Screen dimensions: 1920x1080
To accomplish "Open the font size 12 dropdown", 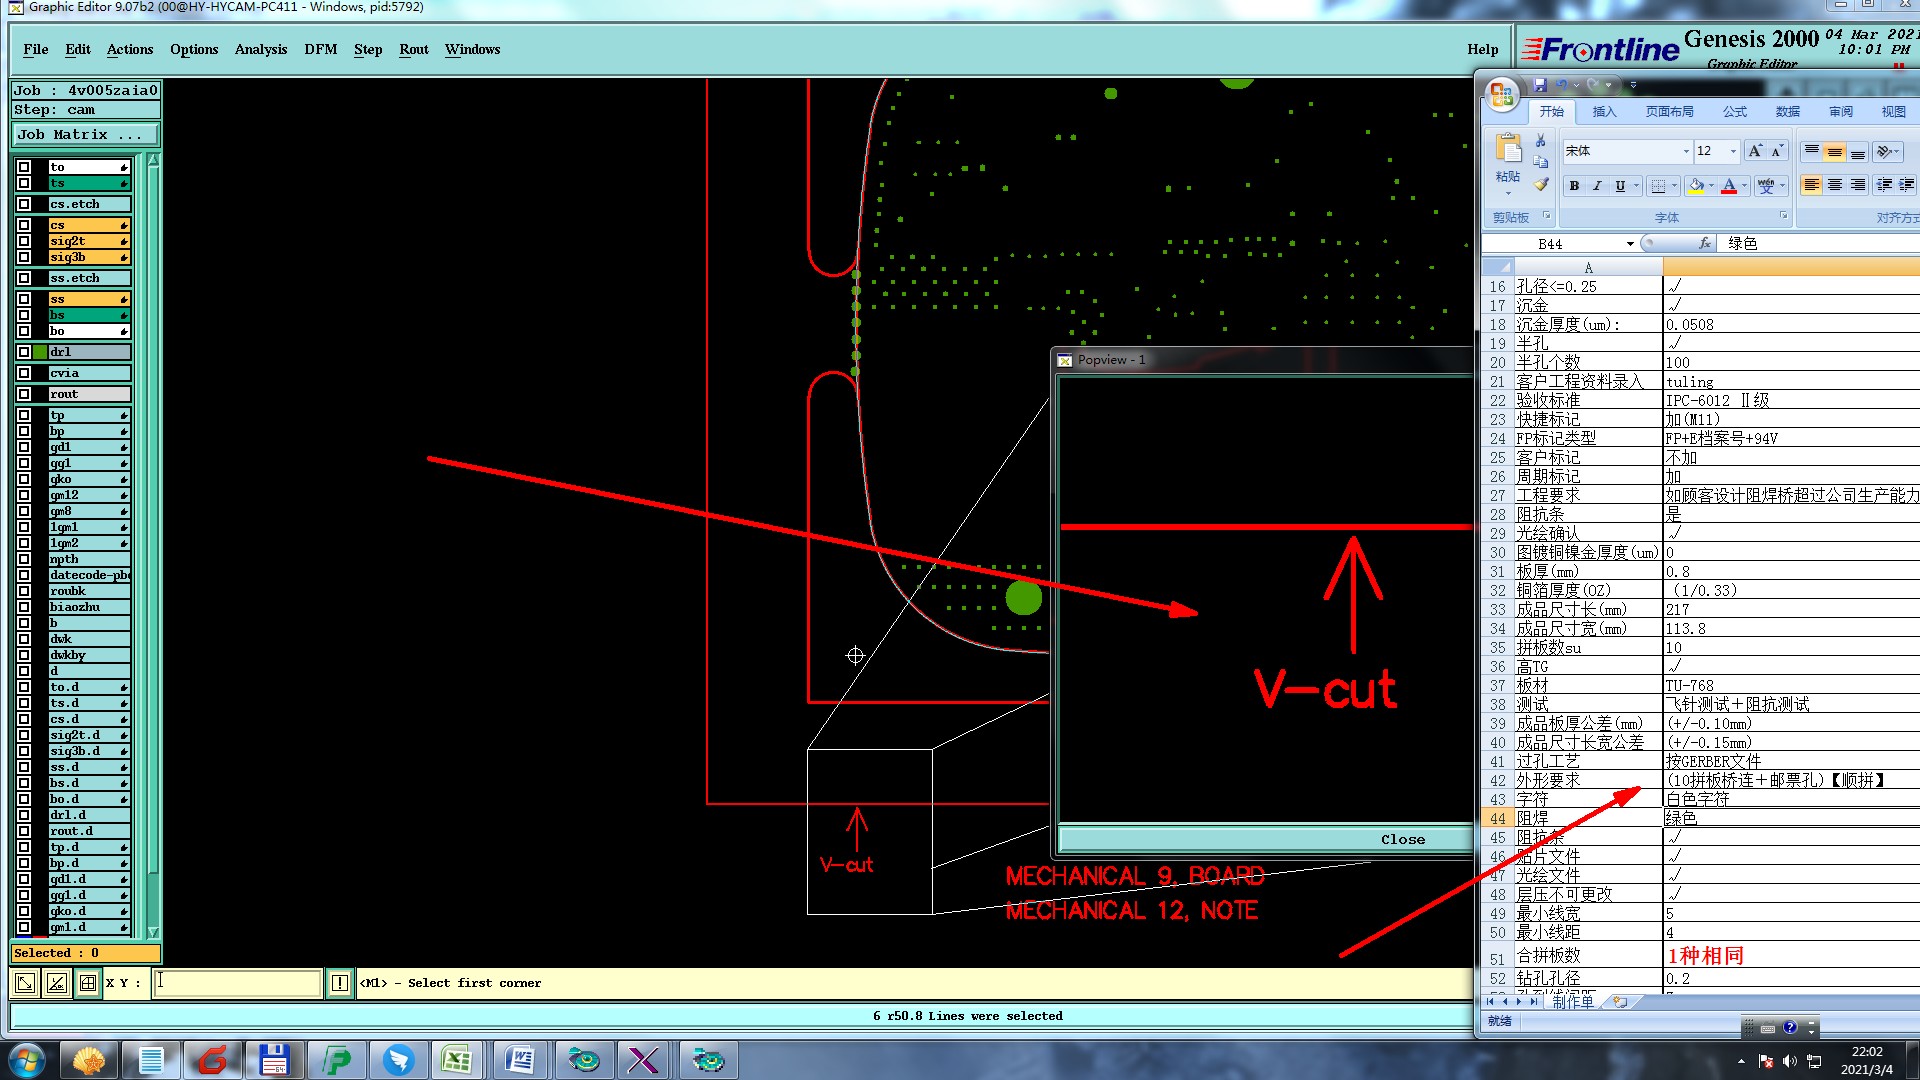I will (x=1733, y=151).
